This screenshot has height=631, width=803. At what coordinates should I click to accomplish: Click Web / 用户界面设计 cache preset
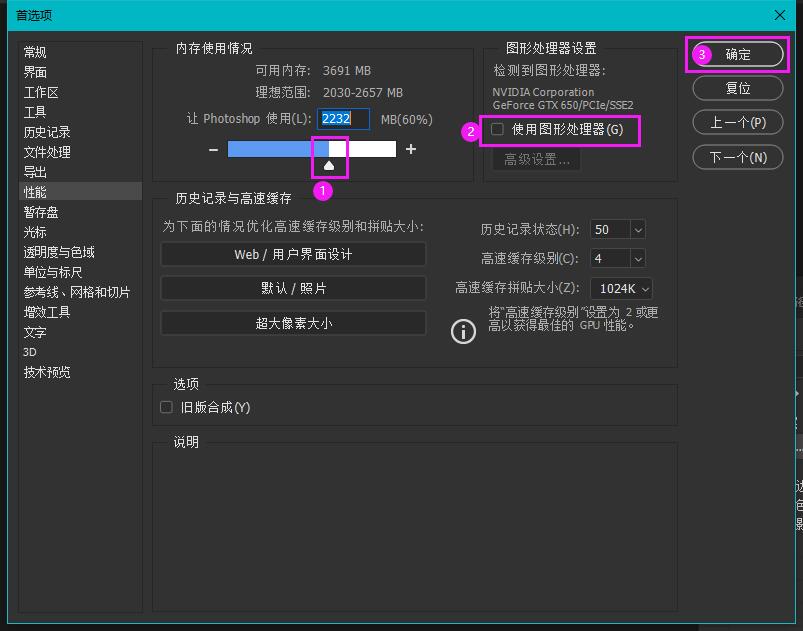click(x=293, y=255)
